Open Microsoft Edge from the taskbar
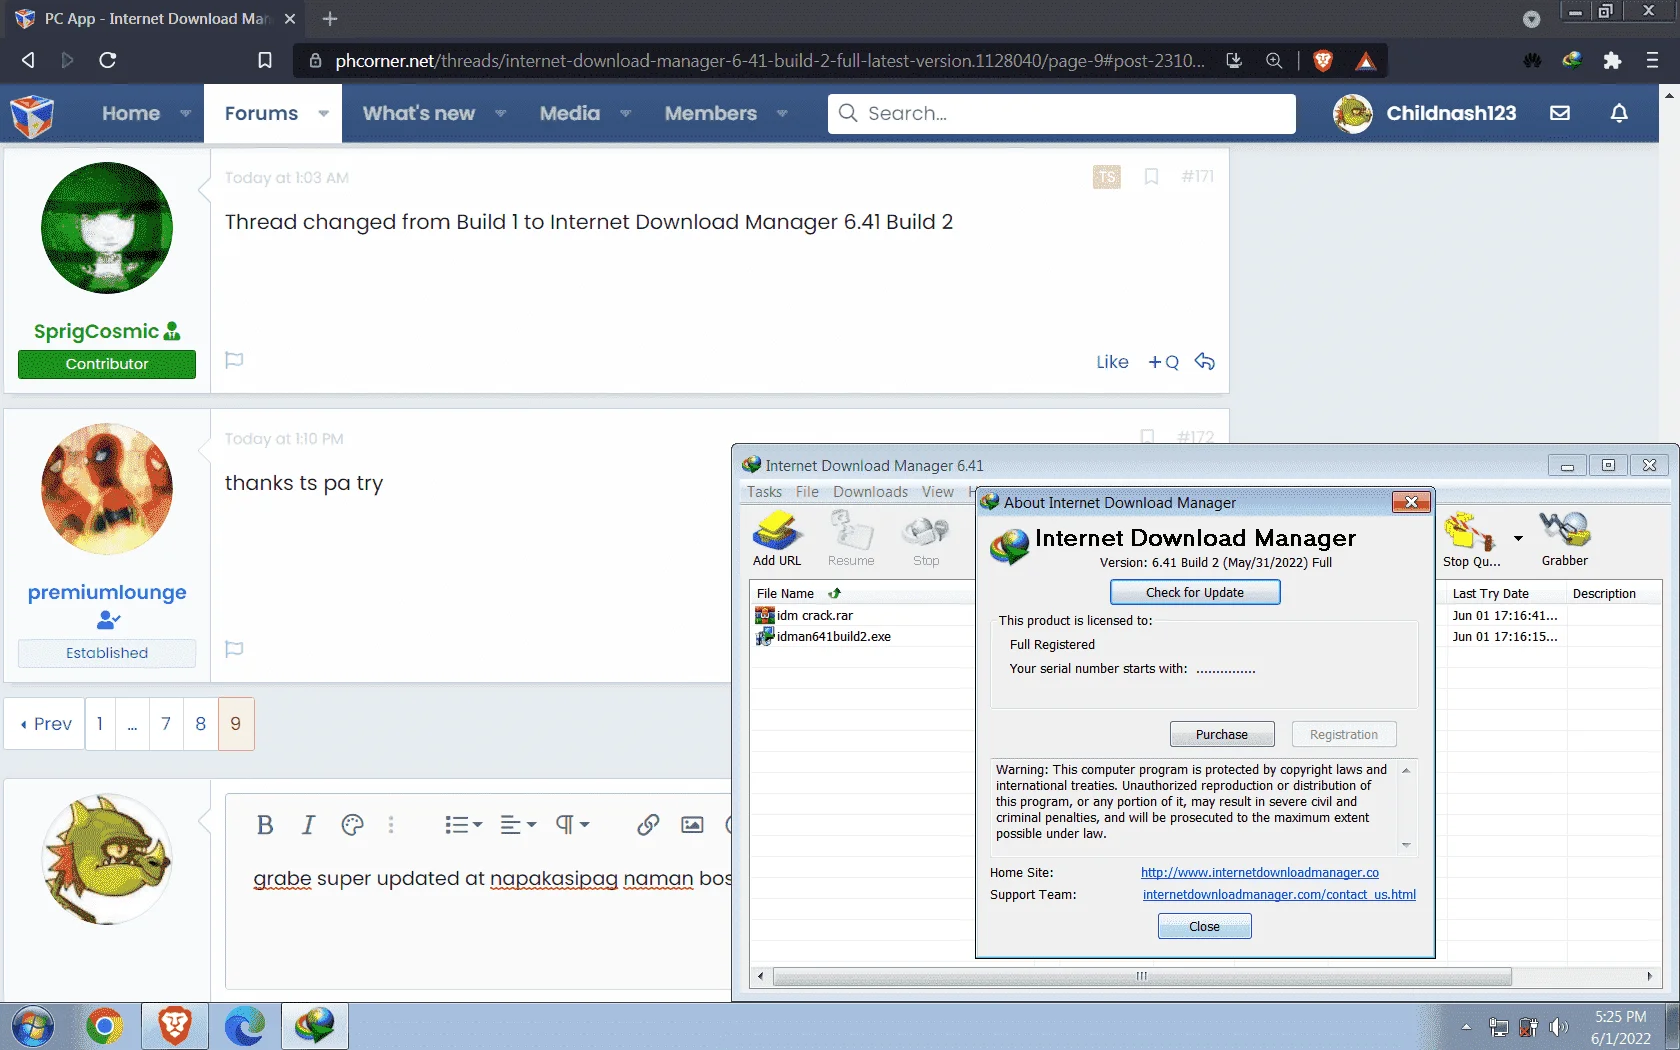Screen dimensions: 1680x1050 click(x=244, y=1026)
